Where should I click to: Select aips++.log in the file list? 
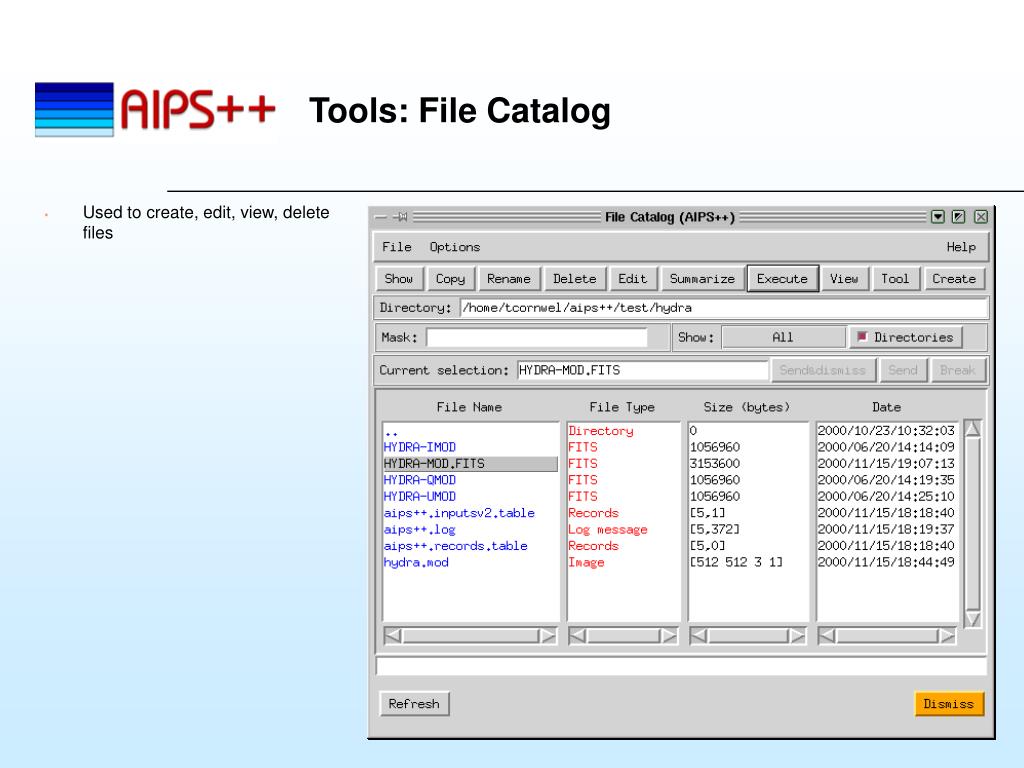pos(470,529)
